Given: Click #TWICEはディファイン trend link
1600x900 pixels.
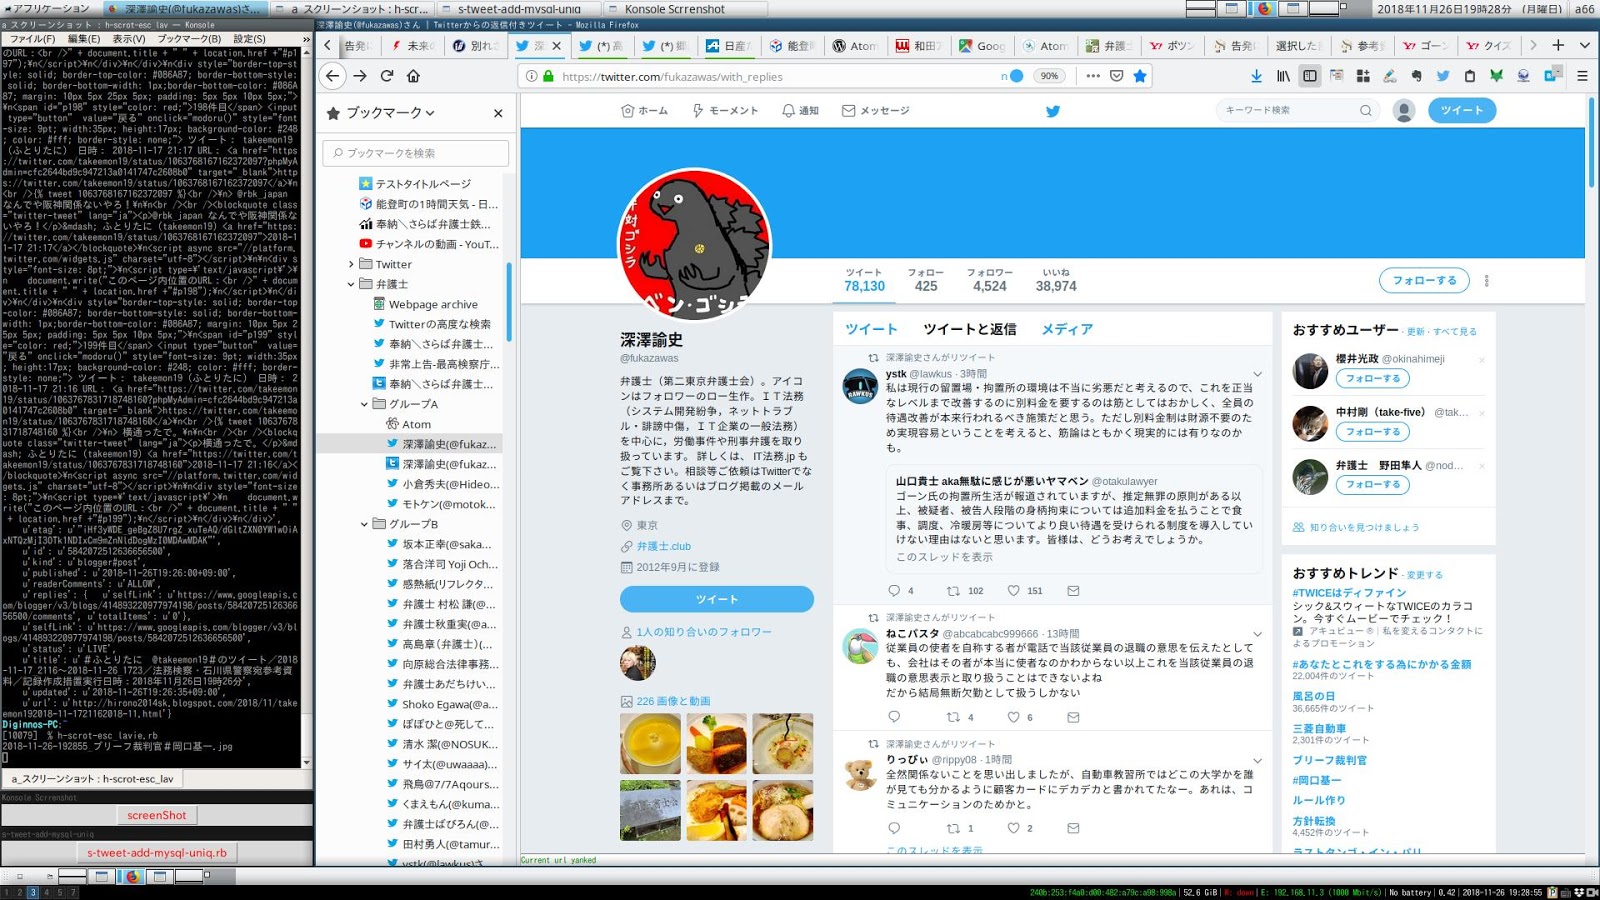Looking at the screenshot, I should [x=1349, y=593].
